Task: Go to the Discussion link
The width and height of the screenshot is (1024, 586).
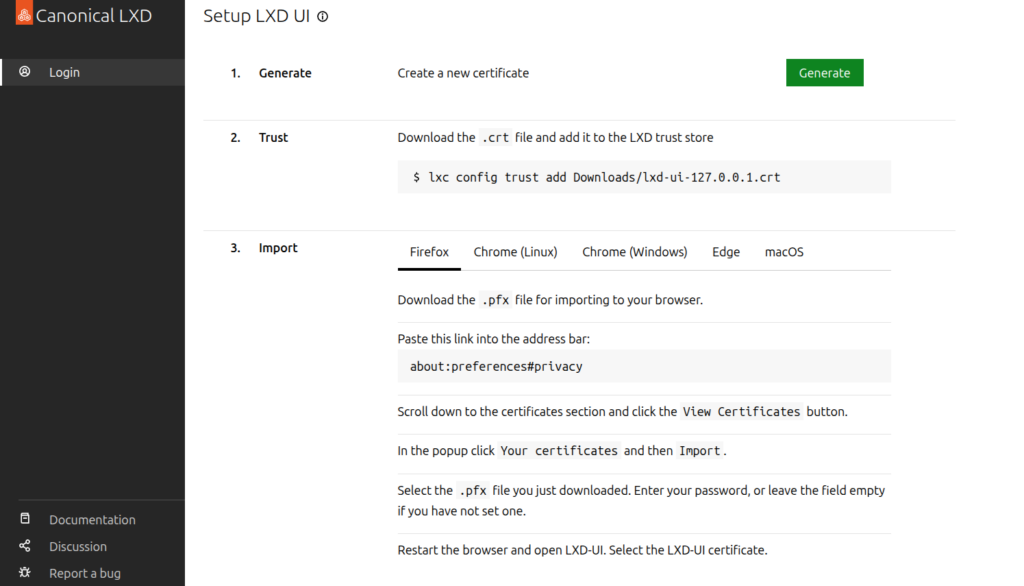Action: 78,547
